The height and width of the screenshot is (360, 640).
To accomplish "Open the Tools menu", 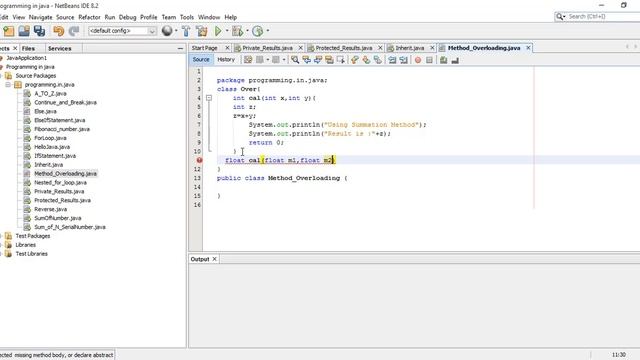I will (x=187, y=17).
